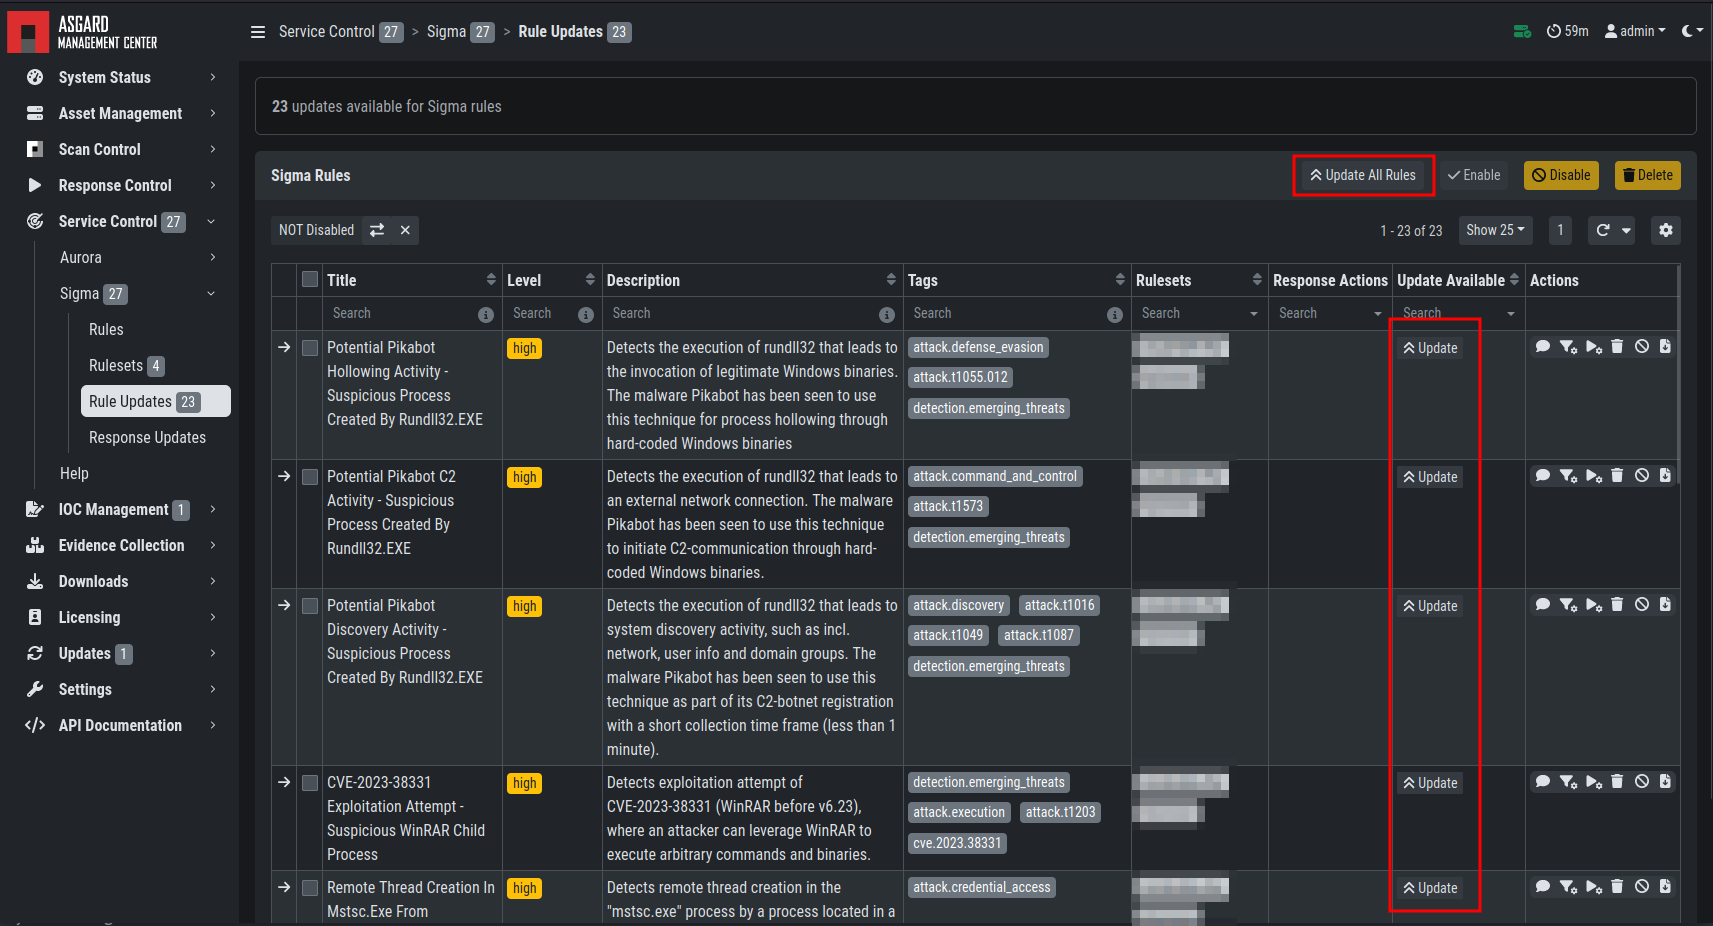Viewport: 1713px width, 926px height.
Task: Delete the CVE-2023-38331 Exploitation rule
Action: tap(1617, 782)
